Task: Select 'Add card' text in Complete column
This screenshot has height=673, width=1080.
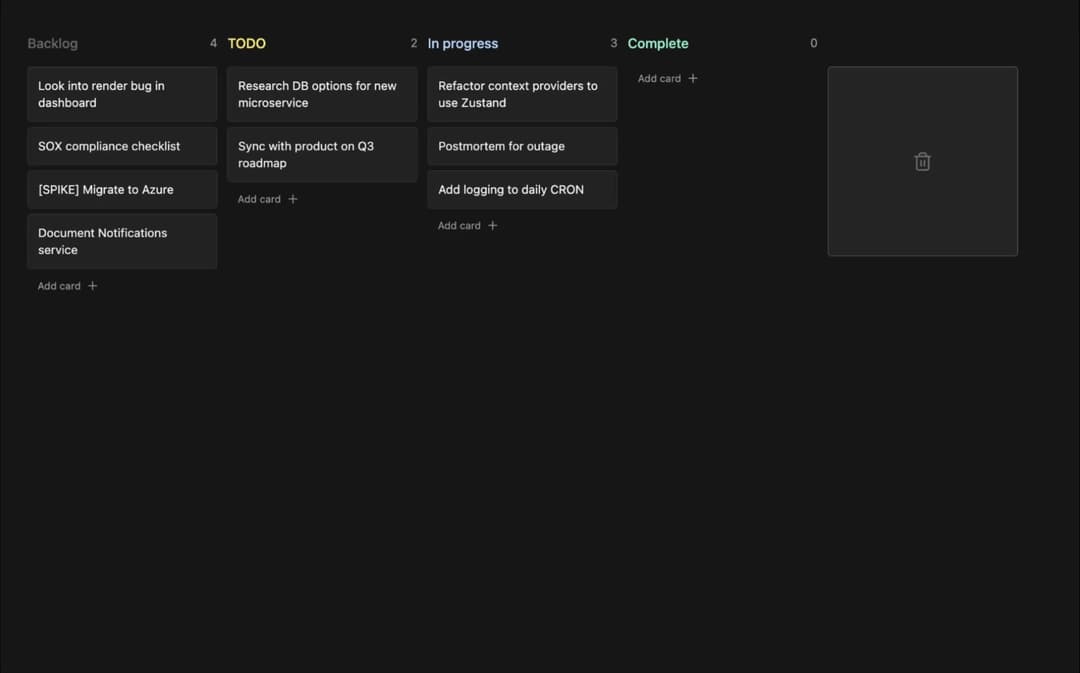Action: click(x=659, y=78)
